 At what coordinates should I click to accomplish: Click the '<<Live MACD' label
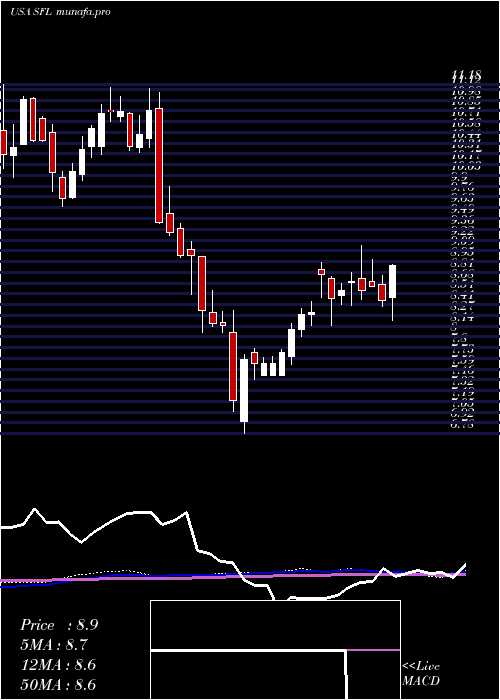pos(421,674)
